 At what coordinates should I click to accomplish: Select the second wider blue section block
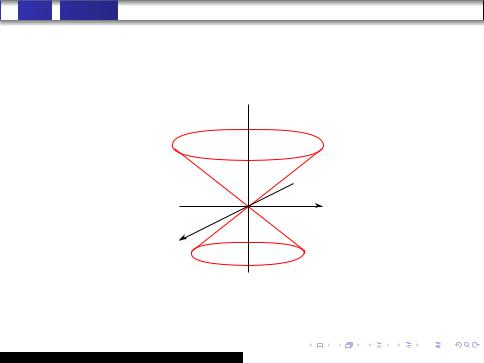pyautogui.click(x=89, y=10)
